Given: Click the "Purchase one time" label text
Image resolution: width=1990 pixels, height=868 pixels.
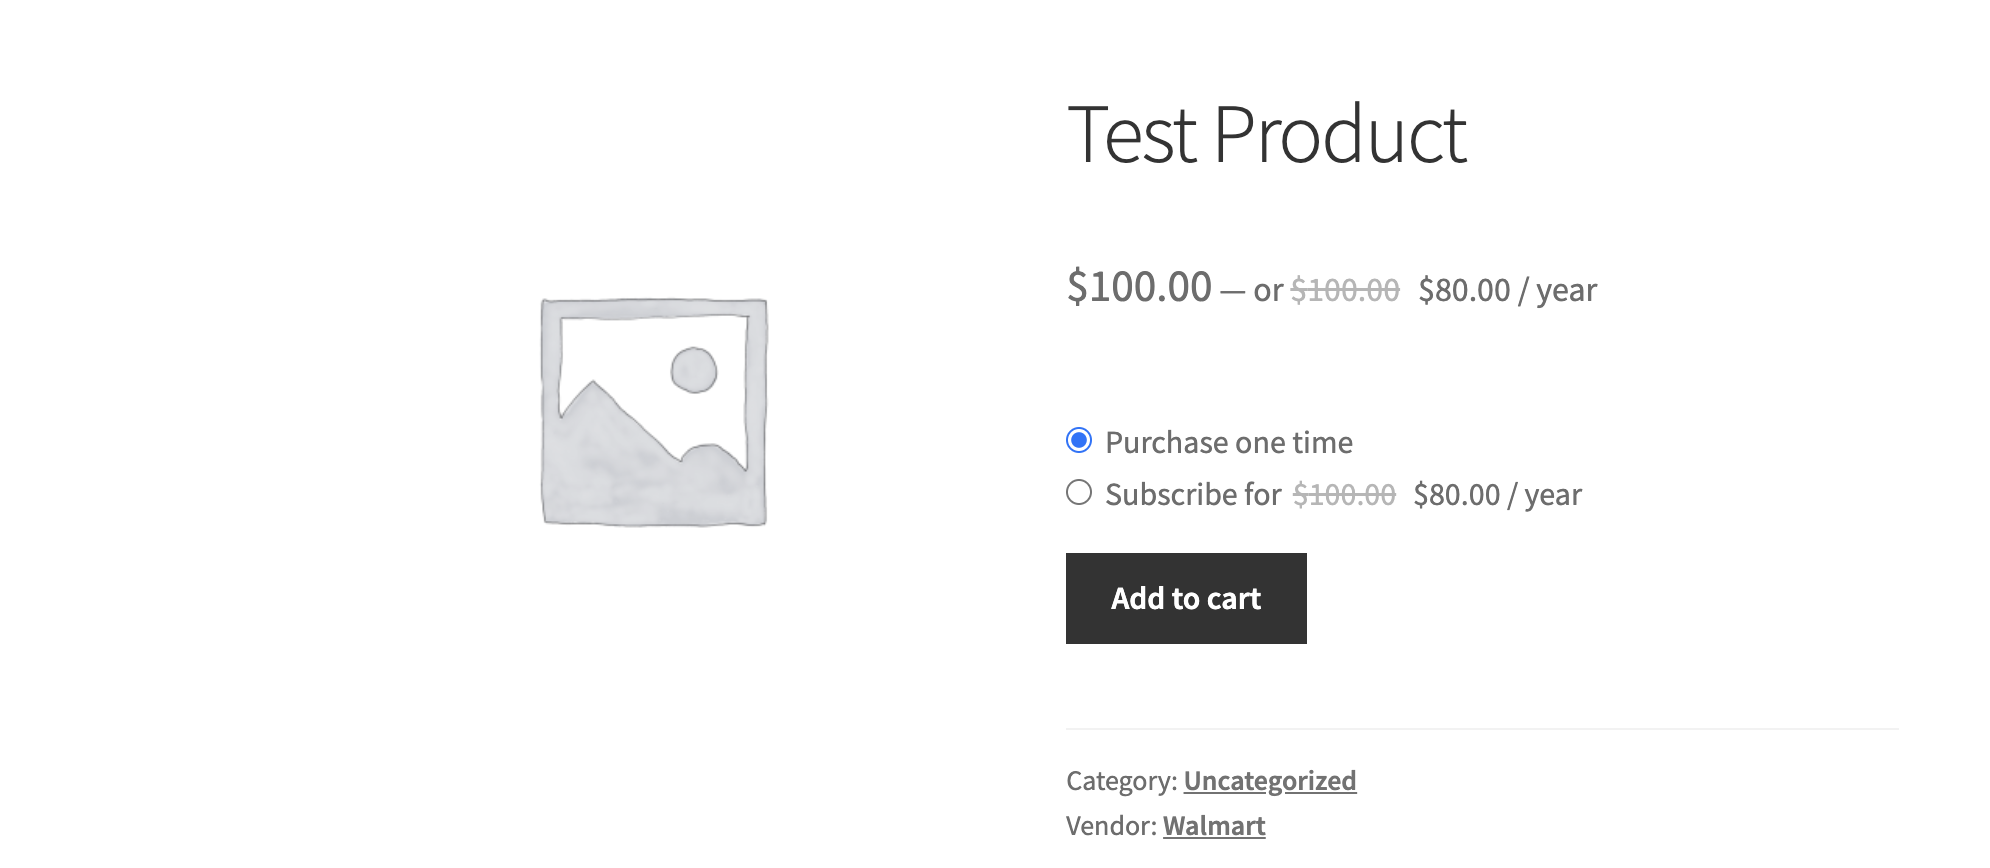Looking at the screenshot, I should coord(1229,442).
